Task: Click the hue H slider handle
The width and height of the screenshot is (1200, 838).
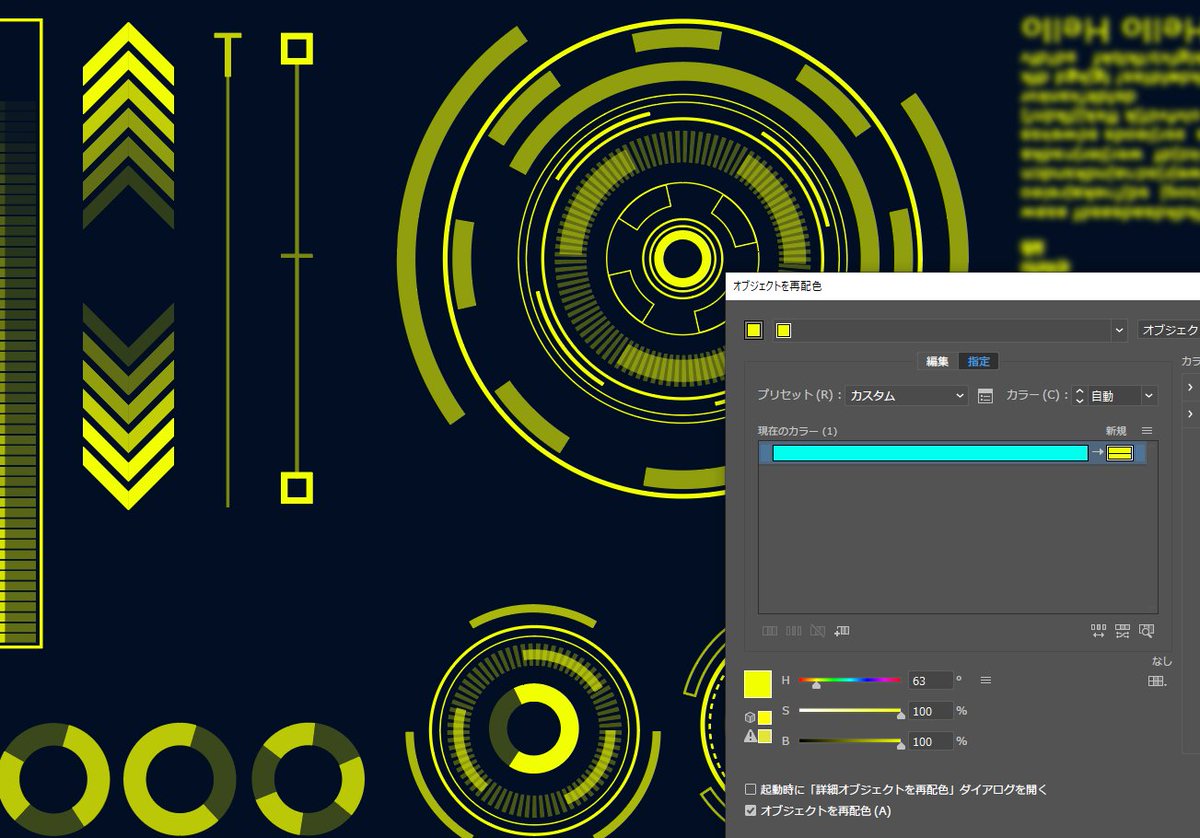Action: tap(817, 685)
